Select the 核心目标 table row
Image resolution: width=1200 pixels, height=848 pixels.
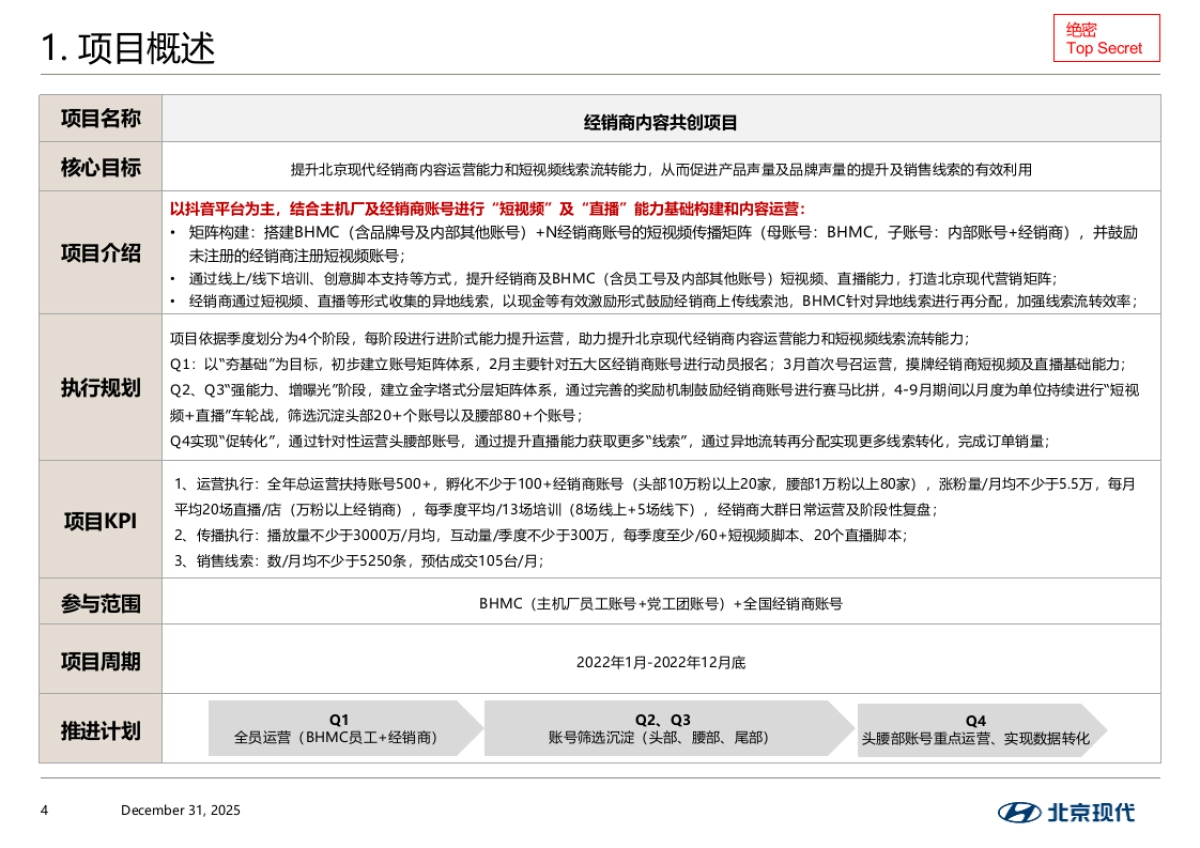(600, 166)
